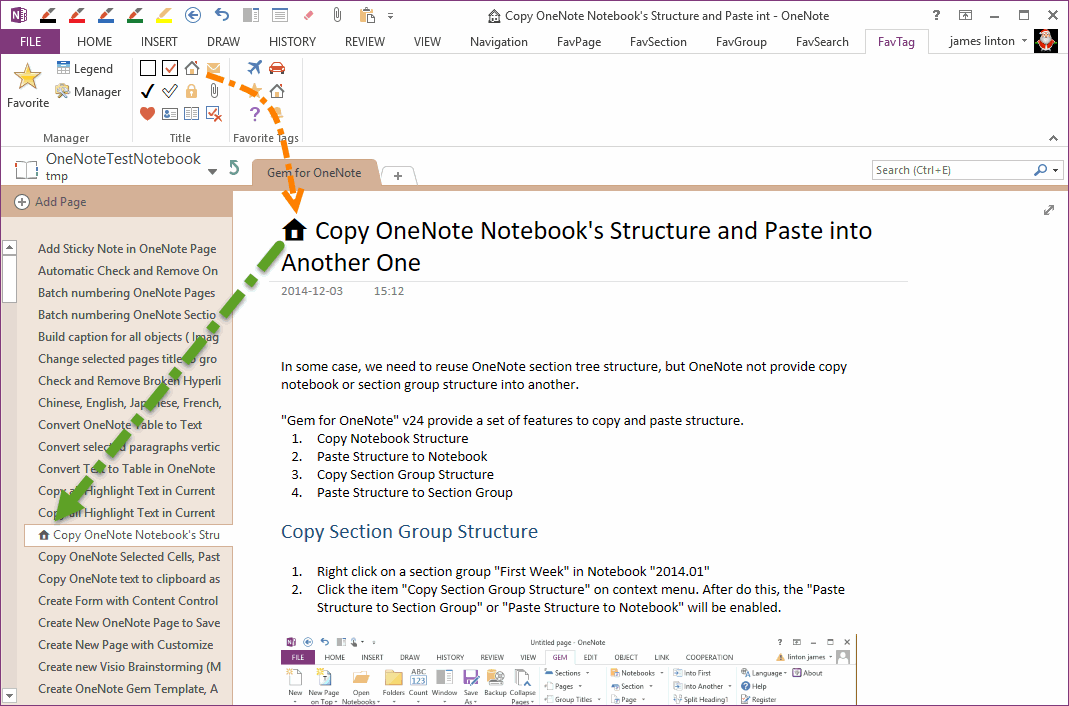This screenshot has width=1069, height=706.
Task: Apply the airplane favorite tag
Action: (x=254, y=67)
